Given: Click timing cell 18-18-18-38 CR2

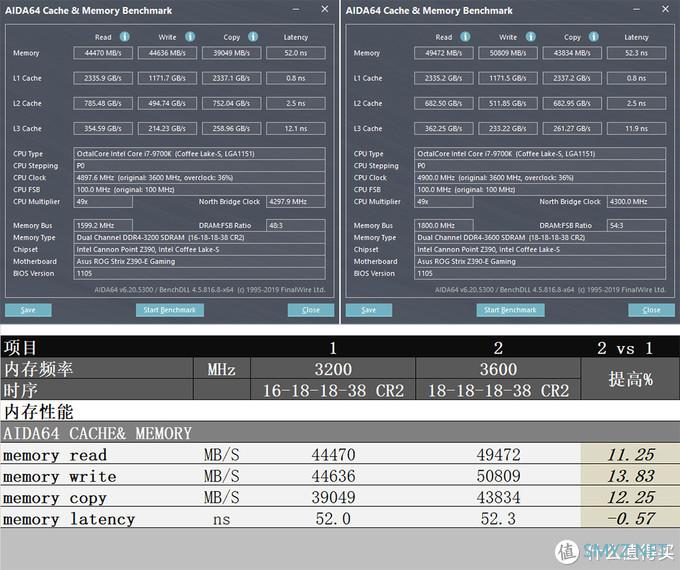Looking at the screenshot, I should pyautogui.click(x=498, y=390).
